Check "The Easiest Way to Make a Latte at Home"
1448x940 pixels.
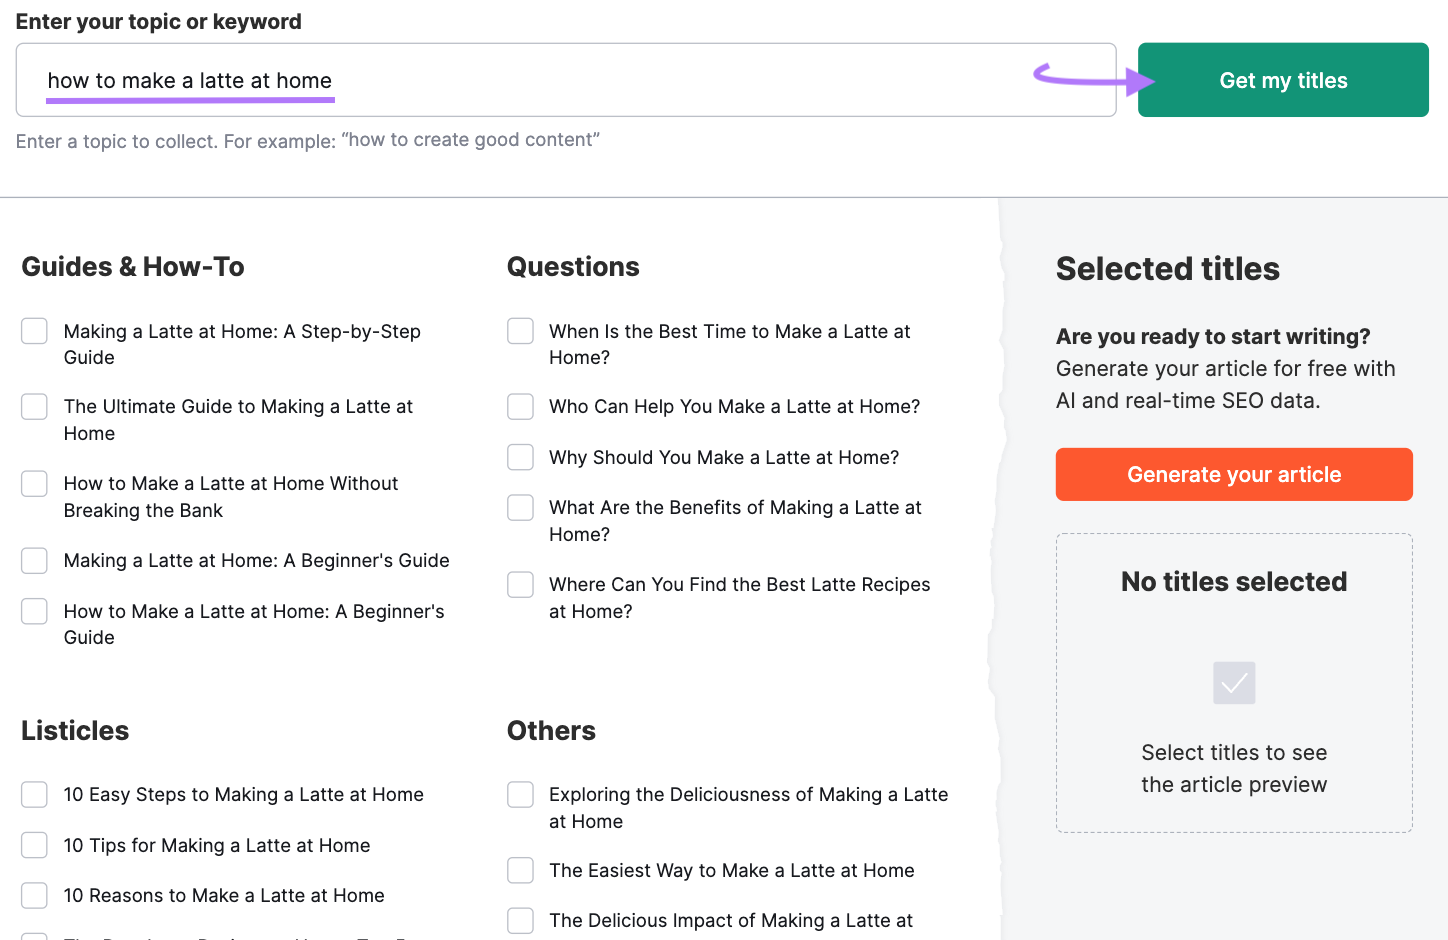point(520,870)
